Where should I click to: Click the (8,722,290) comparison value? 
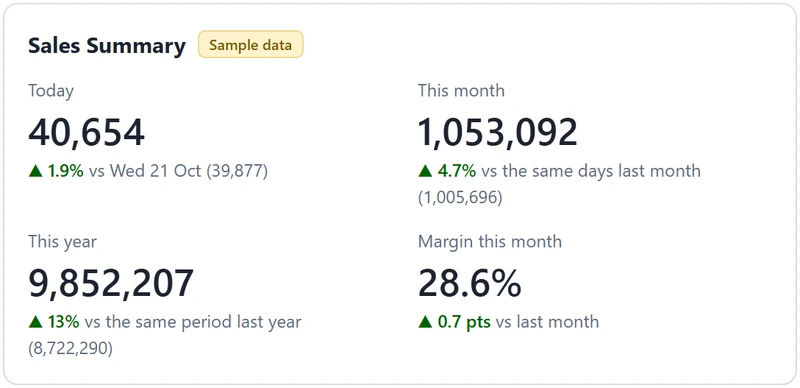click(x=70, y=349)
